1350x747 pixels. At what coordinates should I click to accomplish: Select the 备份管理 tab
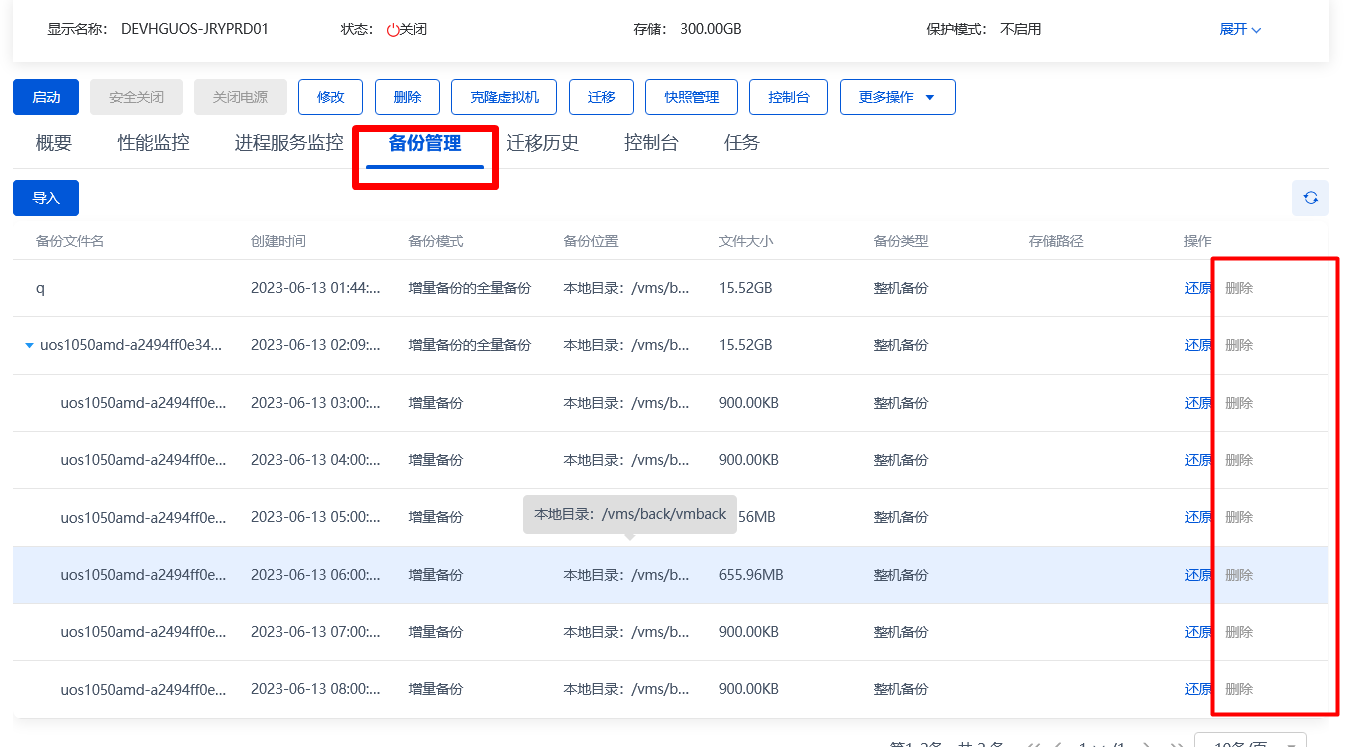(425, 143)
